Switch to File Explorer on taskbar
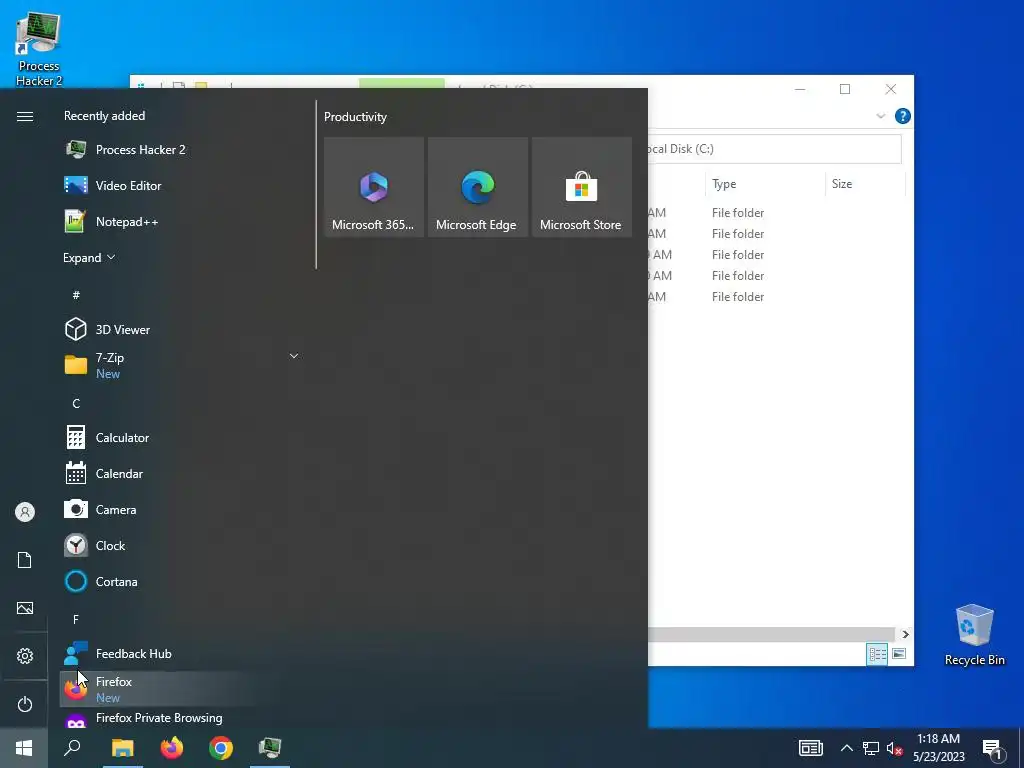Screen dimensions: 1024x768 (122, 748)
